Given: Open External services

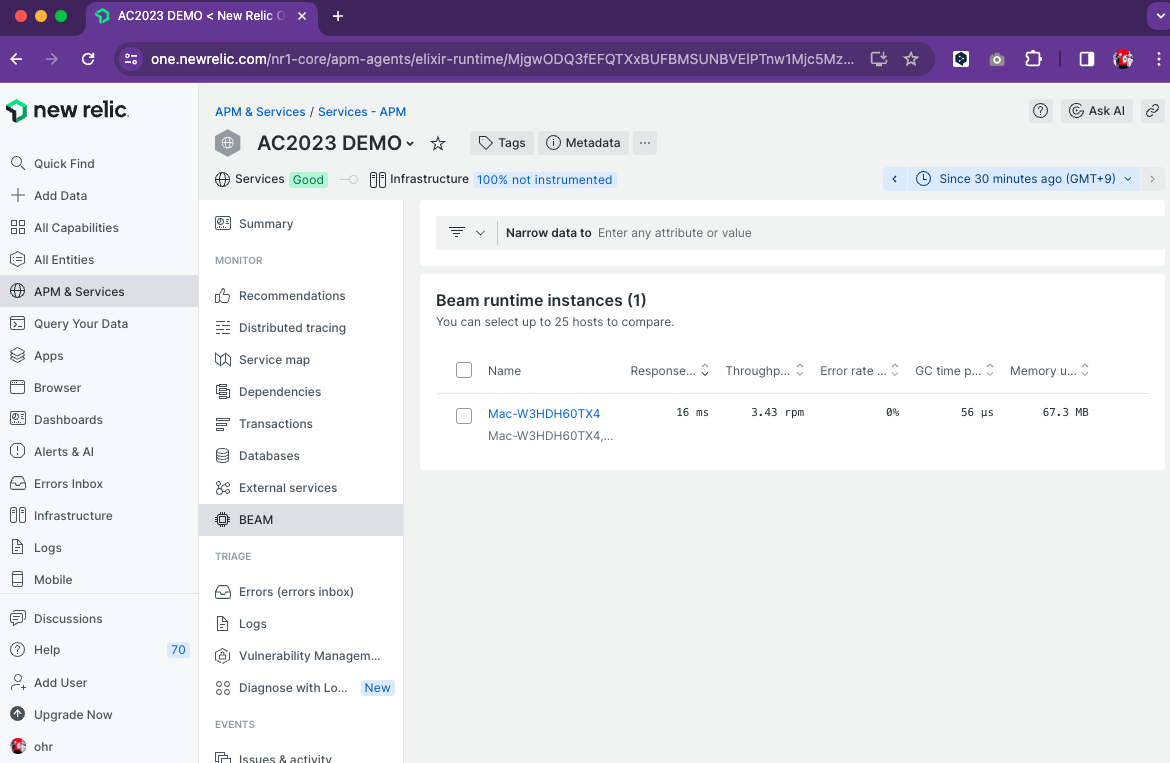Looking at the screenshot, I should point(275,488).
